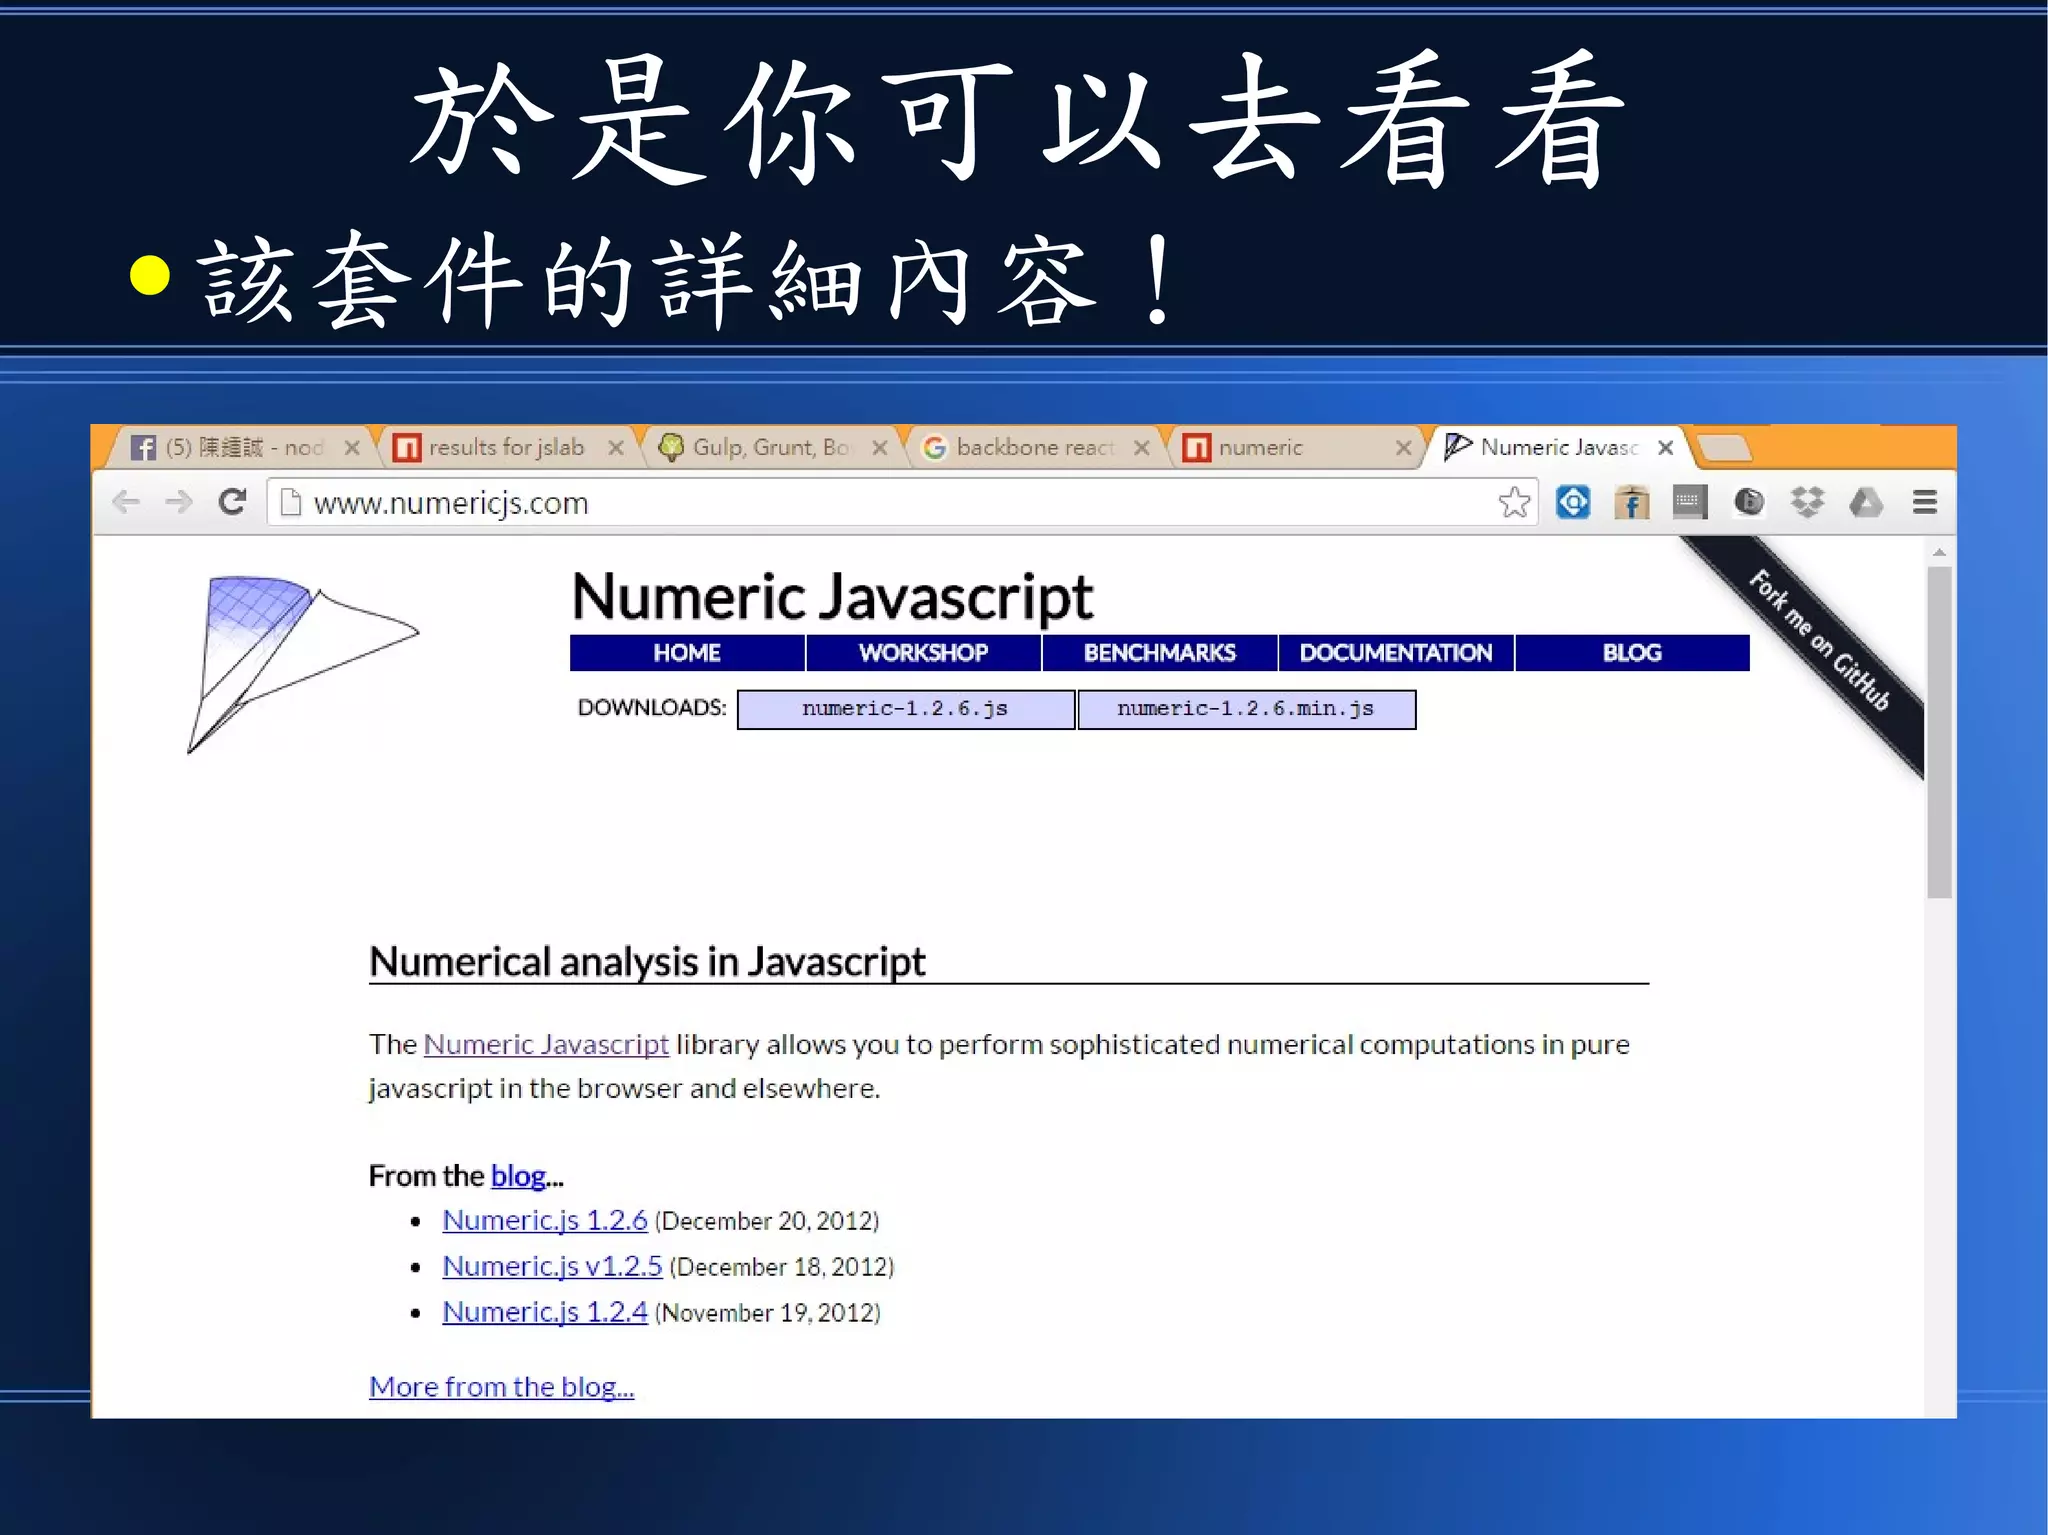Click the vertical scrollbar thumb
This screenshot has width=2048, height=1535.
click(x=1940, y=732)
